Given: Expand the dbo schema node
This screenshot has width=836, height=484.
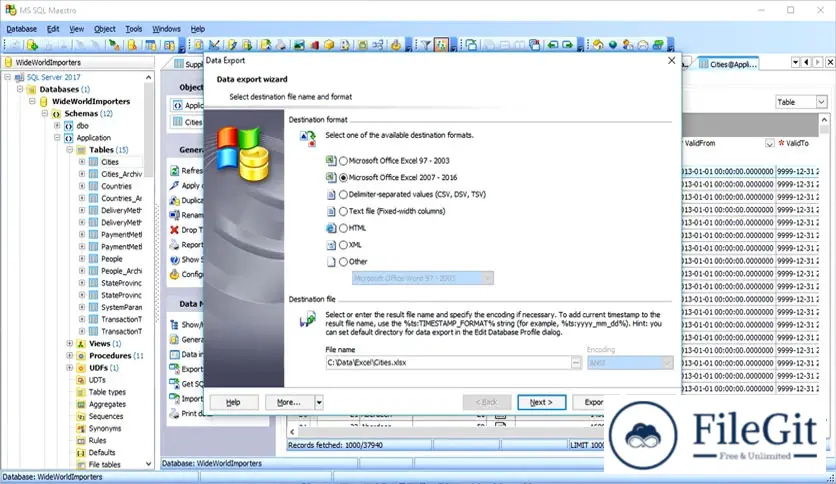Looking at the screenshot, I should tap(57, 126).
